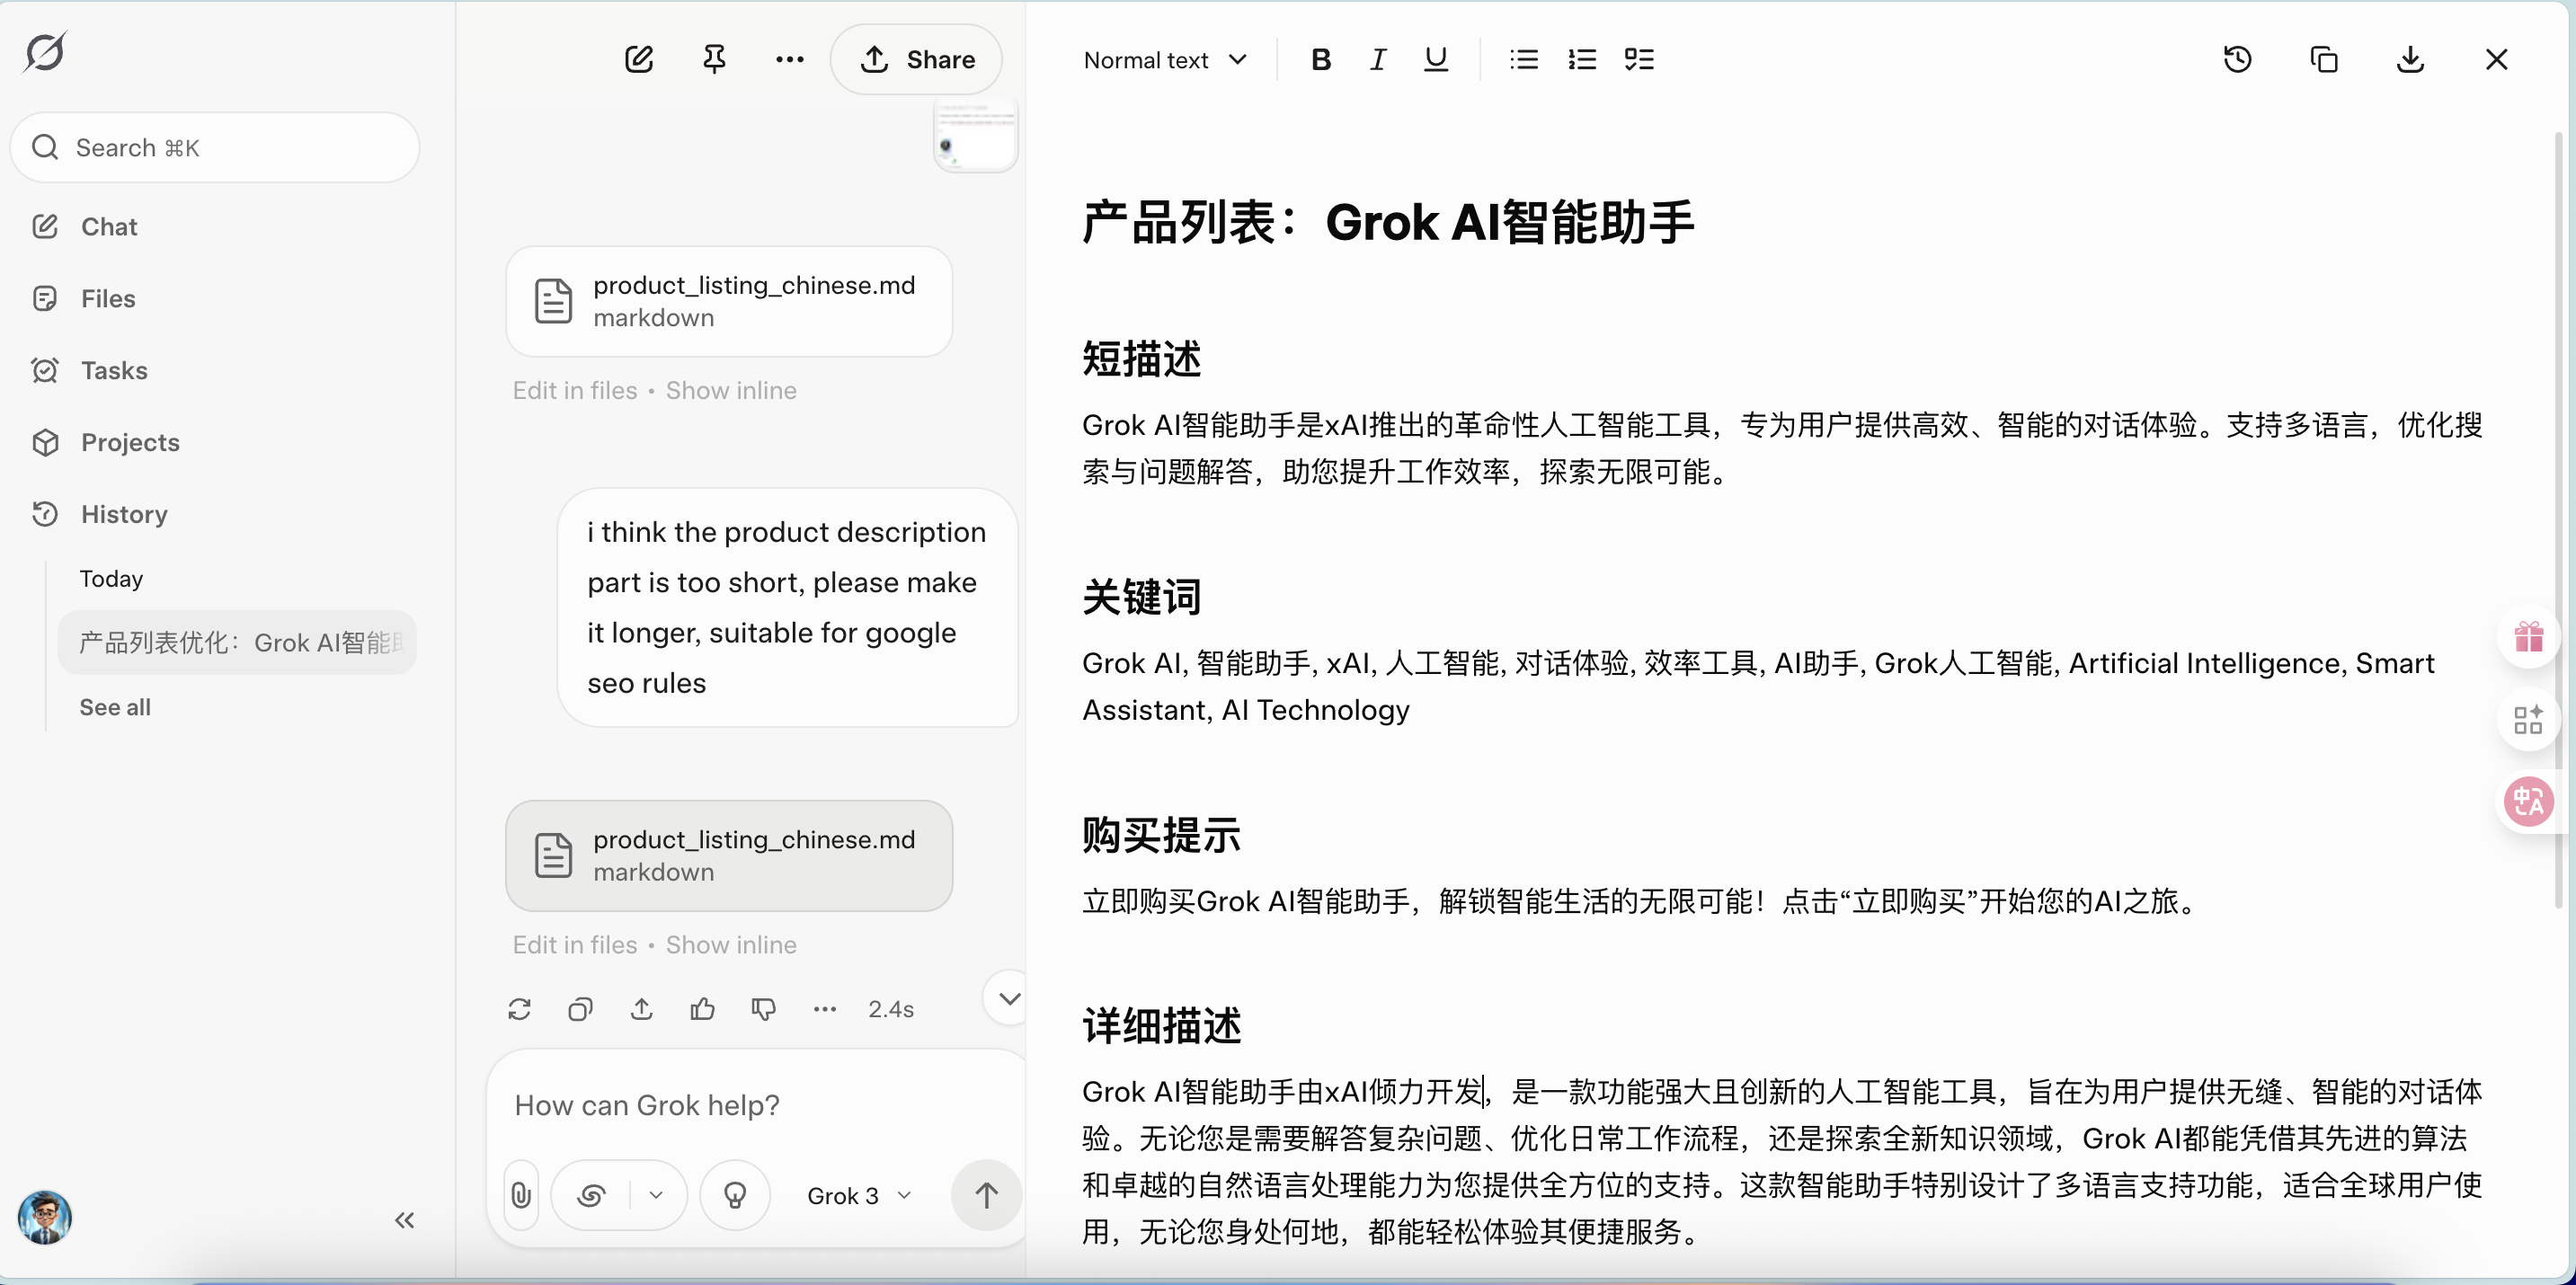Focus the Search field
The image size is (2576, 1285).
click(x=215, y=148)
